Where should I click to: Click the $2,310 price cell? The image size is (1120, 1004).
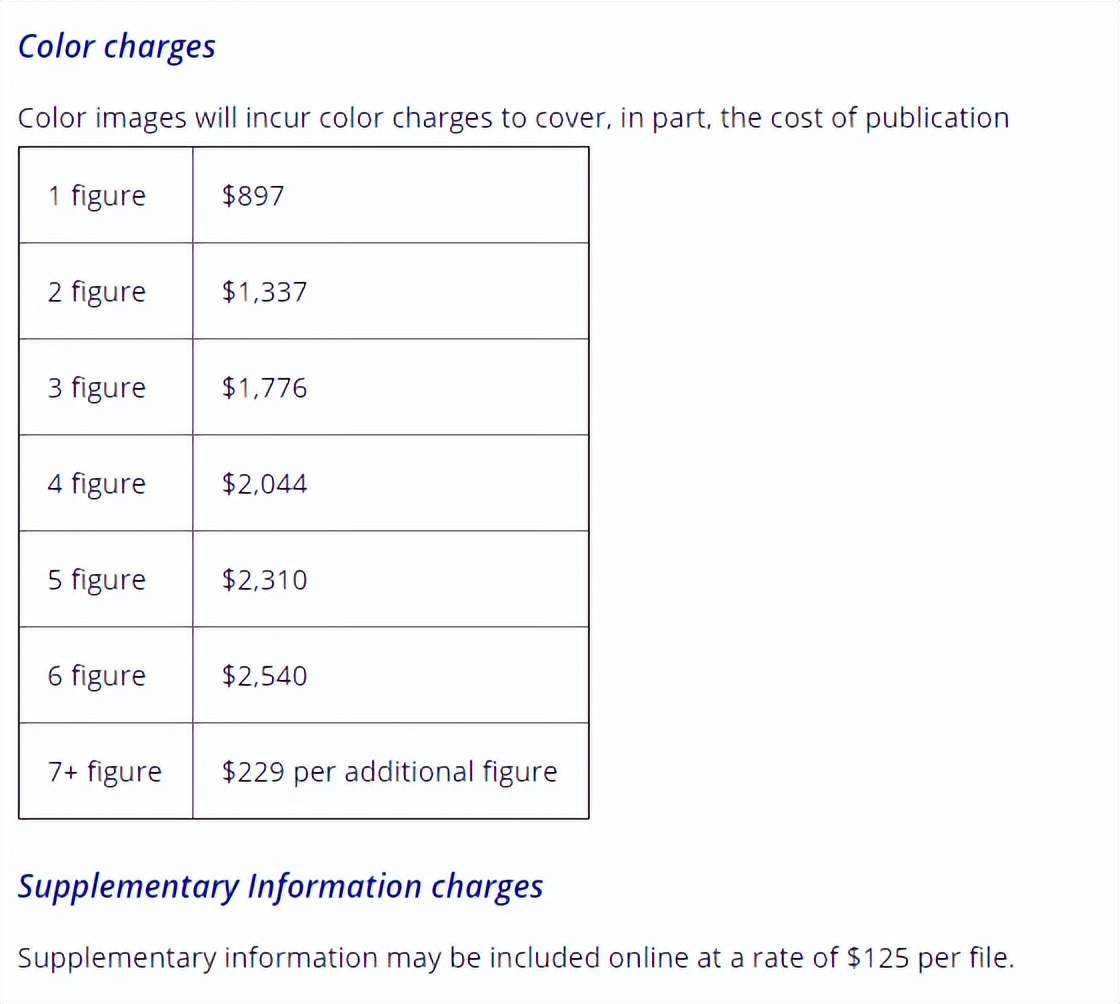coord(264,580)
